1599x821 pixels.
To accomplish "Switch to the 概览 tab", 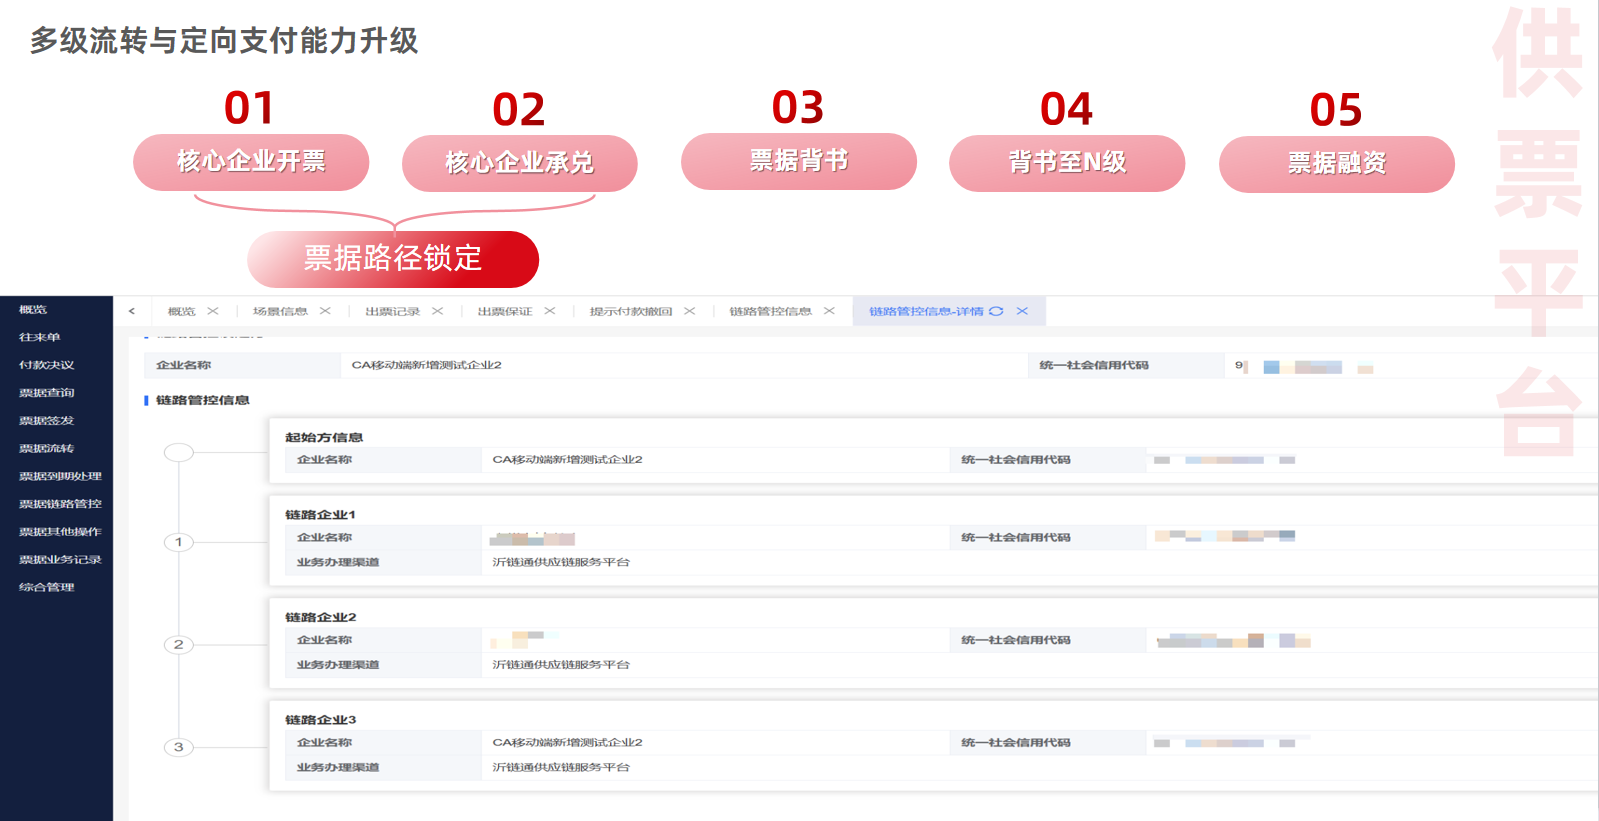I will point(182,311).
